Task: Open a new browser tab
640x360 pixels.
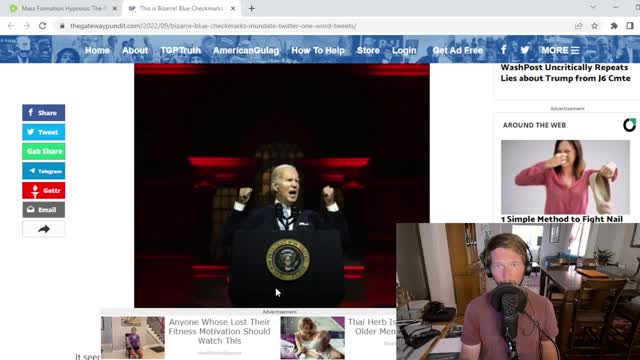Action: [x=251, y=8]
